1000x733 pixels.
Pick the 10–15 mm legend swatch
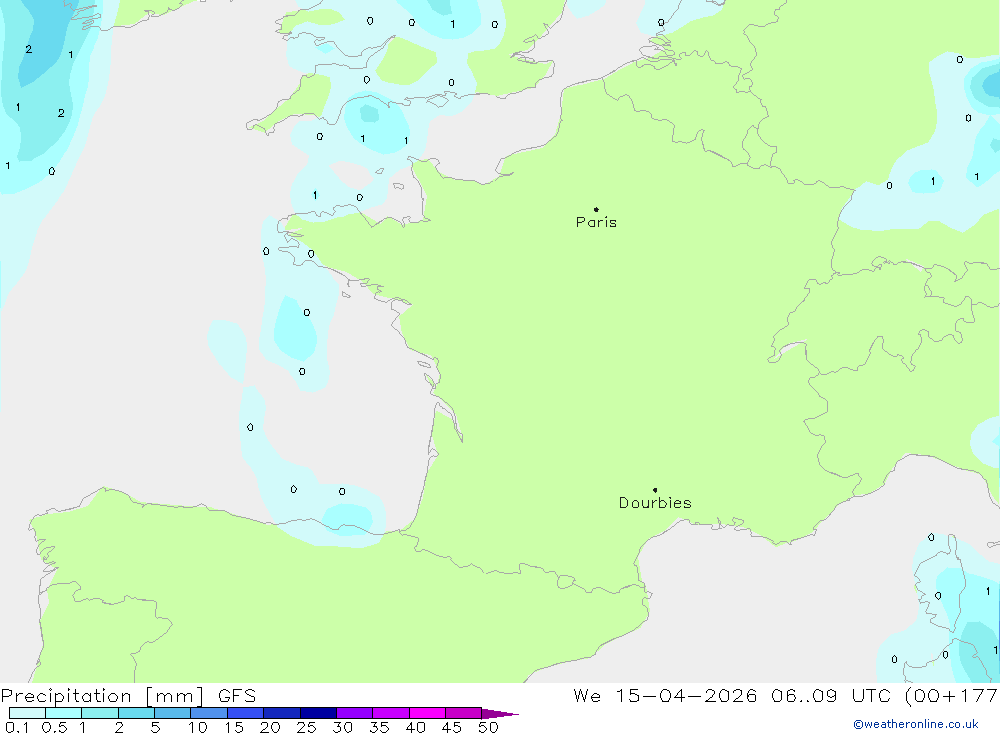pos(209,713)
